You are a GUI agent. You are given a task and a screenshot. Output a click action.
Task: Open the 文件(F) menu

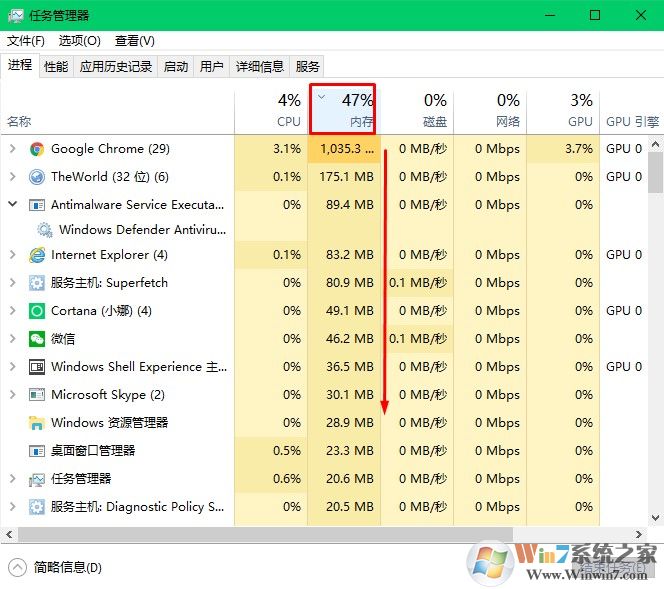tap(26, 41)
